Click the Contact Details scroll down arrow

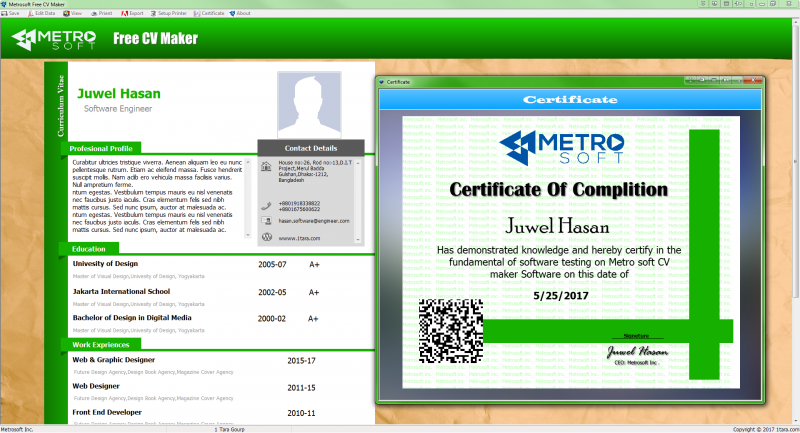pyautogui.click(x=358, y=240)
